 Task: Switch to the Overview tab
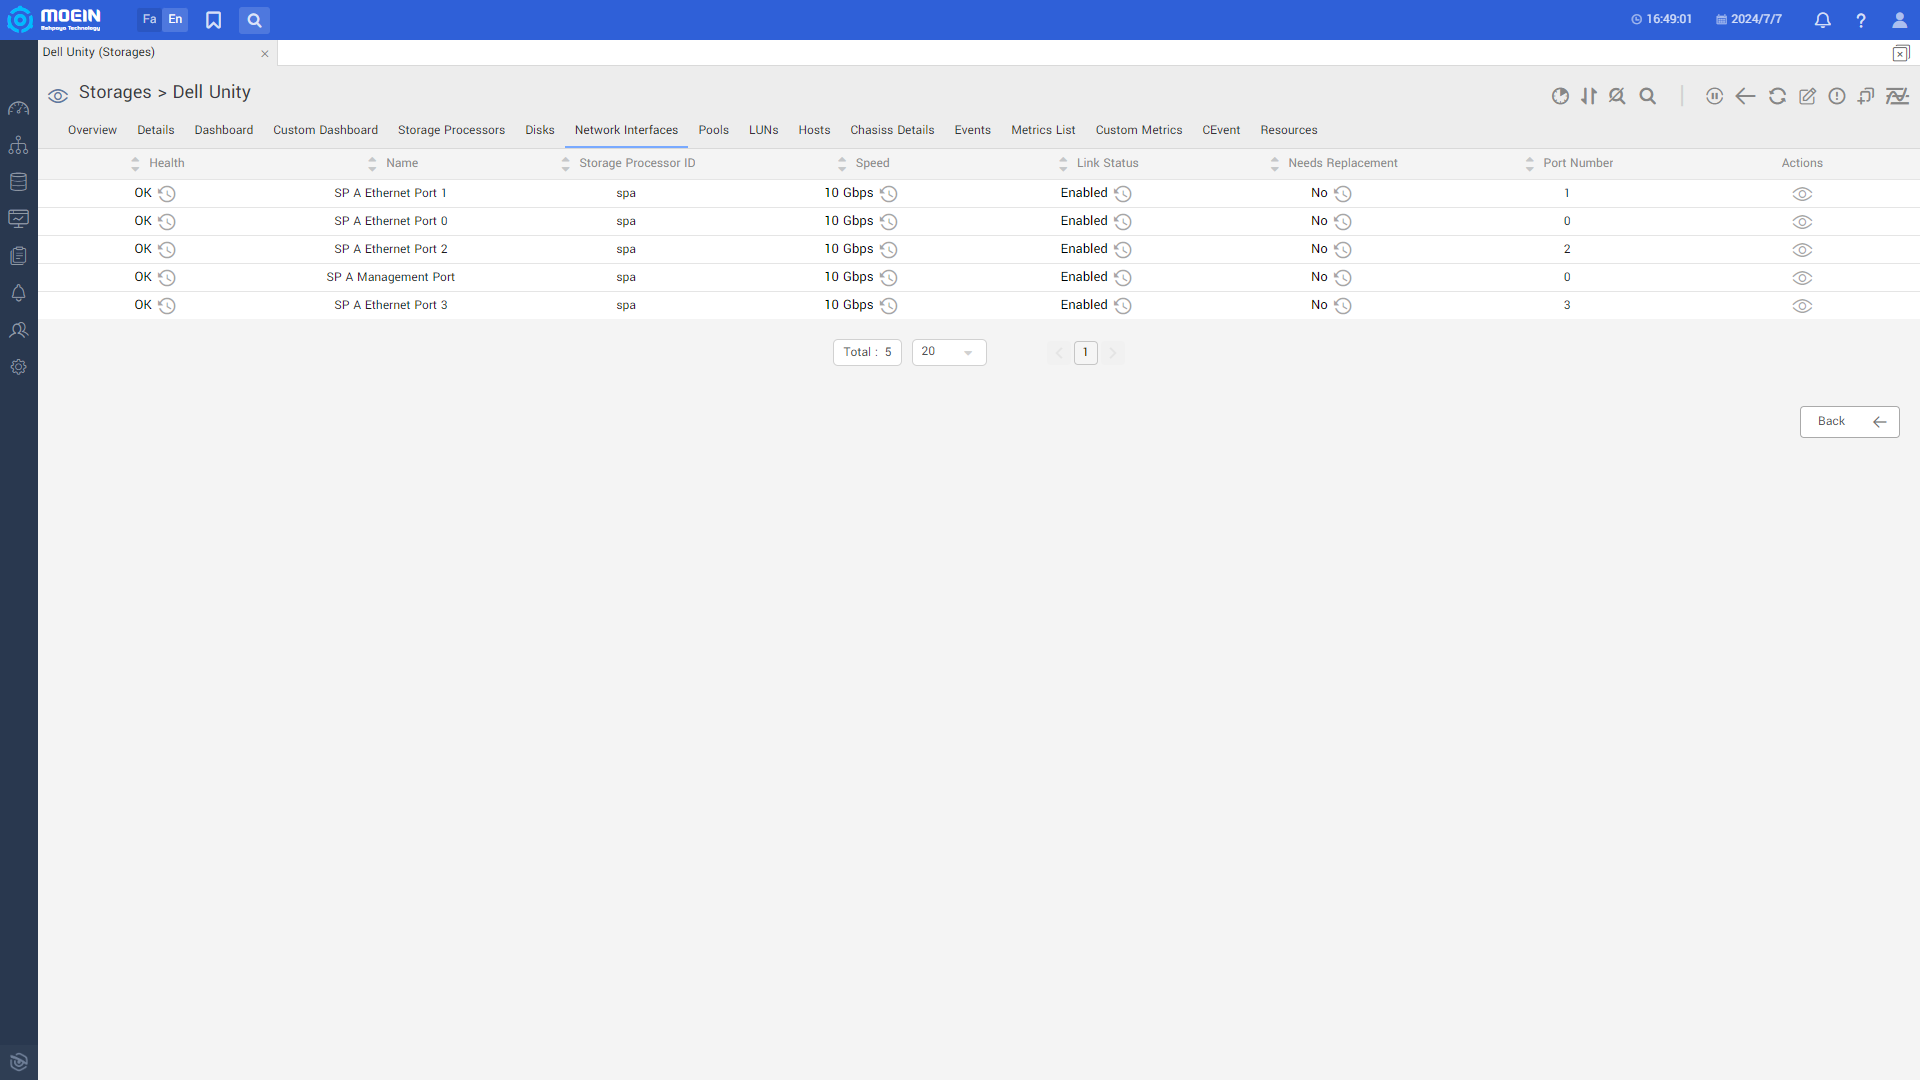tap(92, 130)
